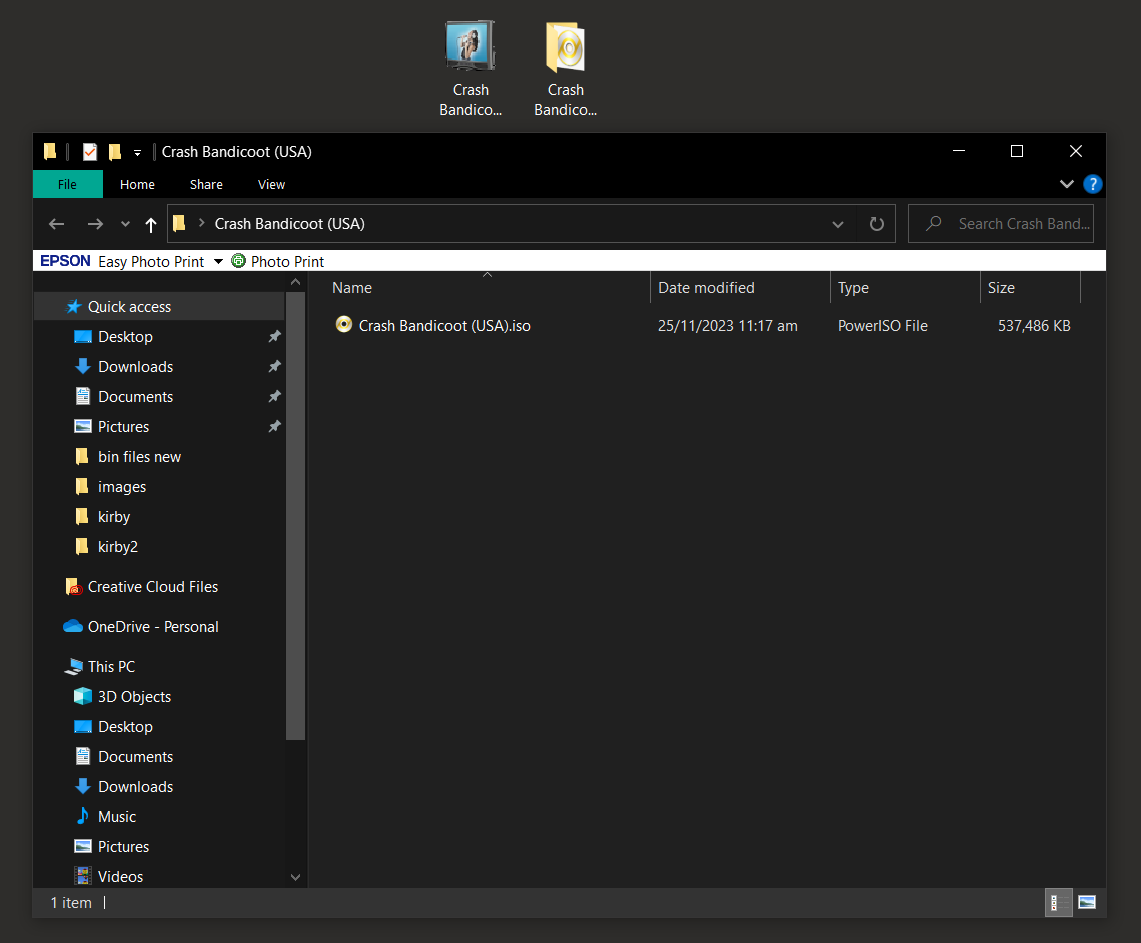Switch to details view on status bar

1058,902
